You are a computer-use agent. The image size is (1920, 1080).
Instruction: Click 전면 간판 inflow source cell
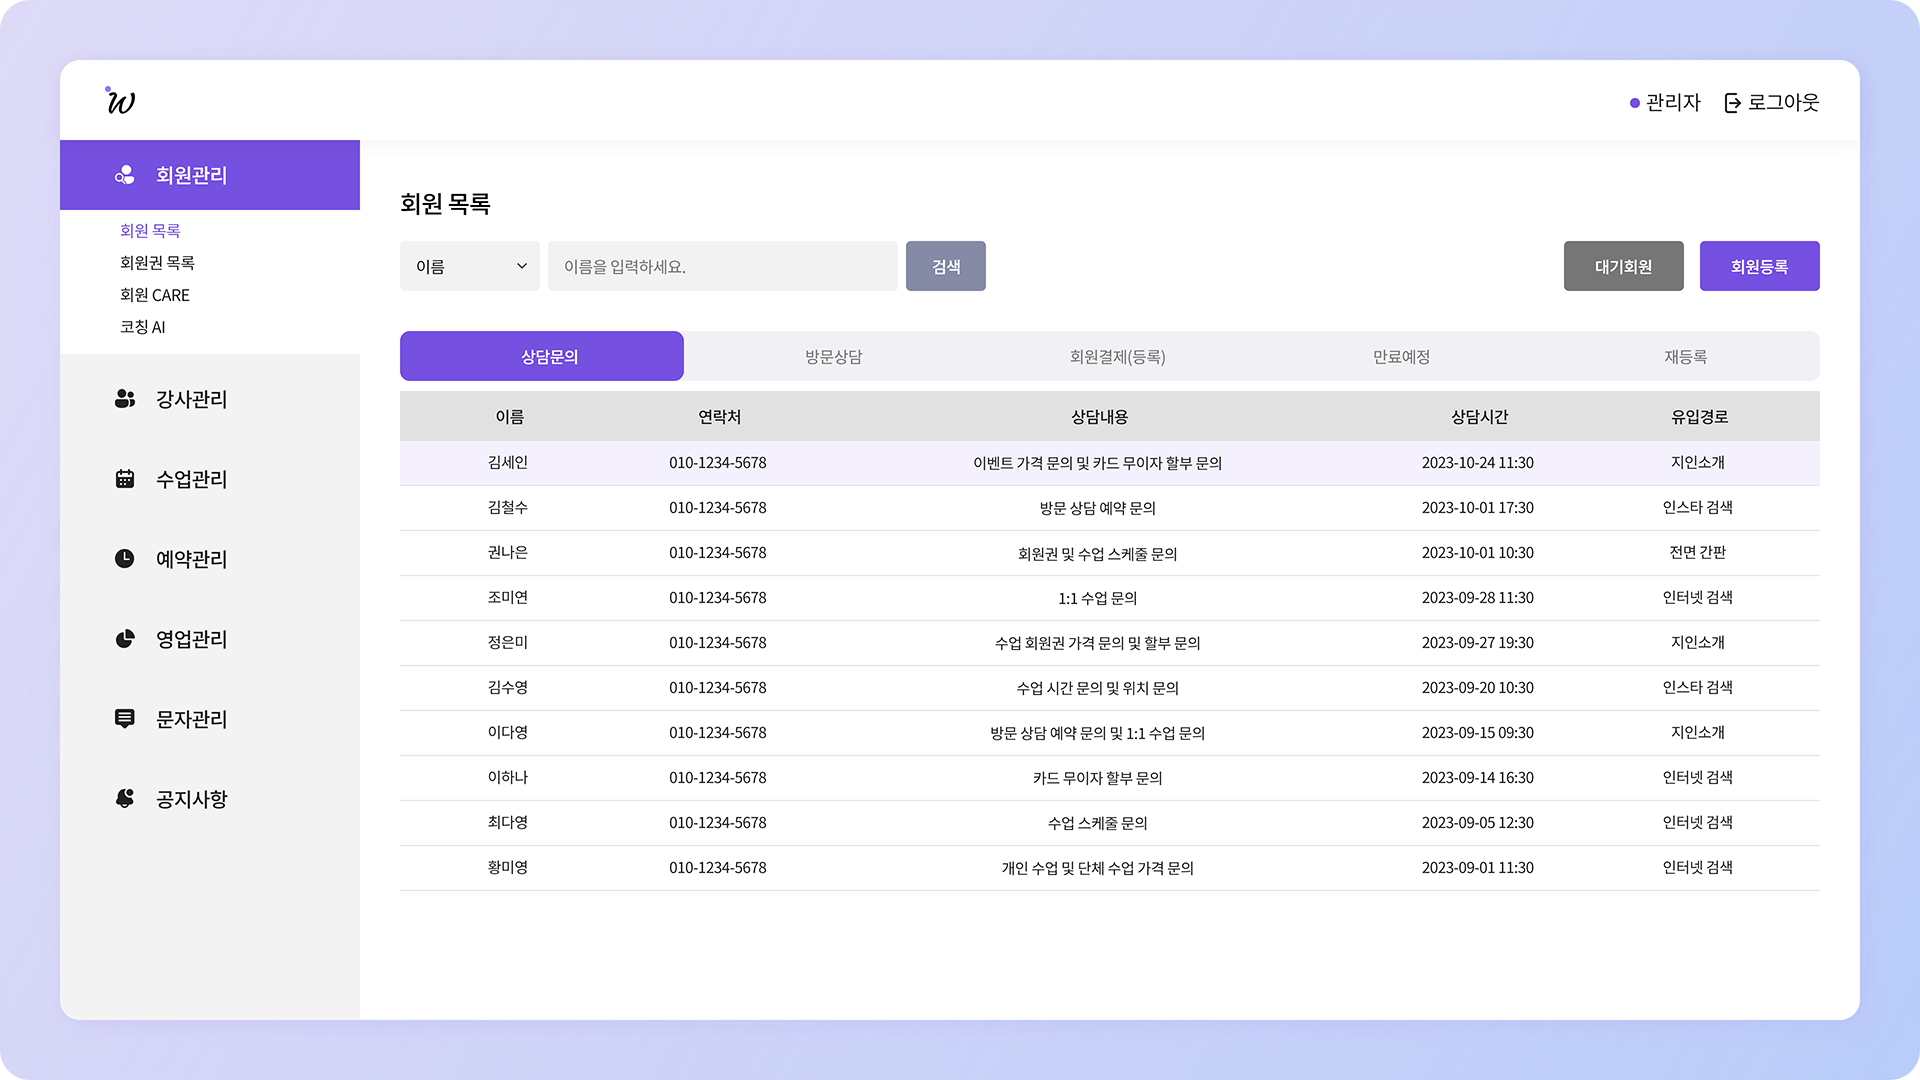1698,553
